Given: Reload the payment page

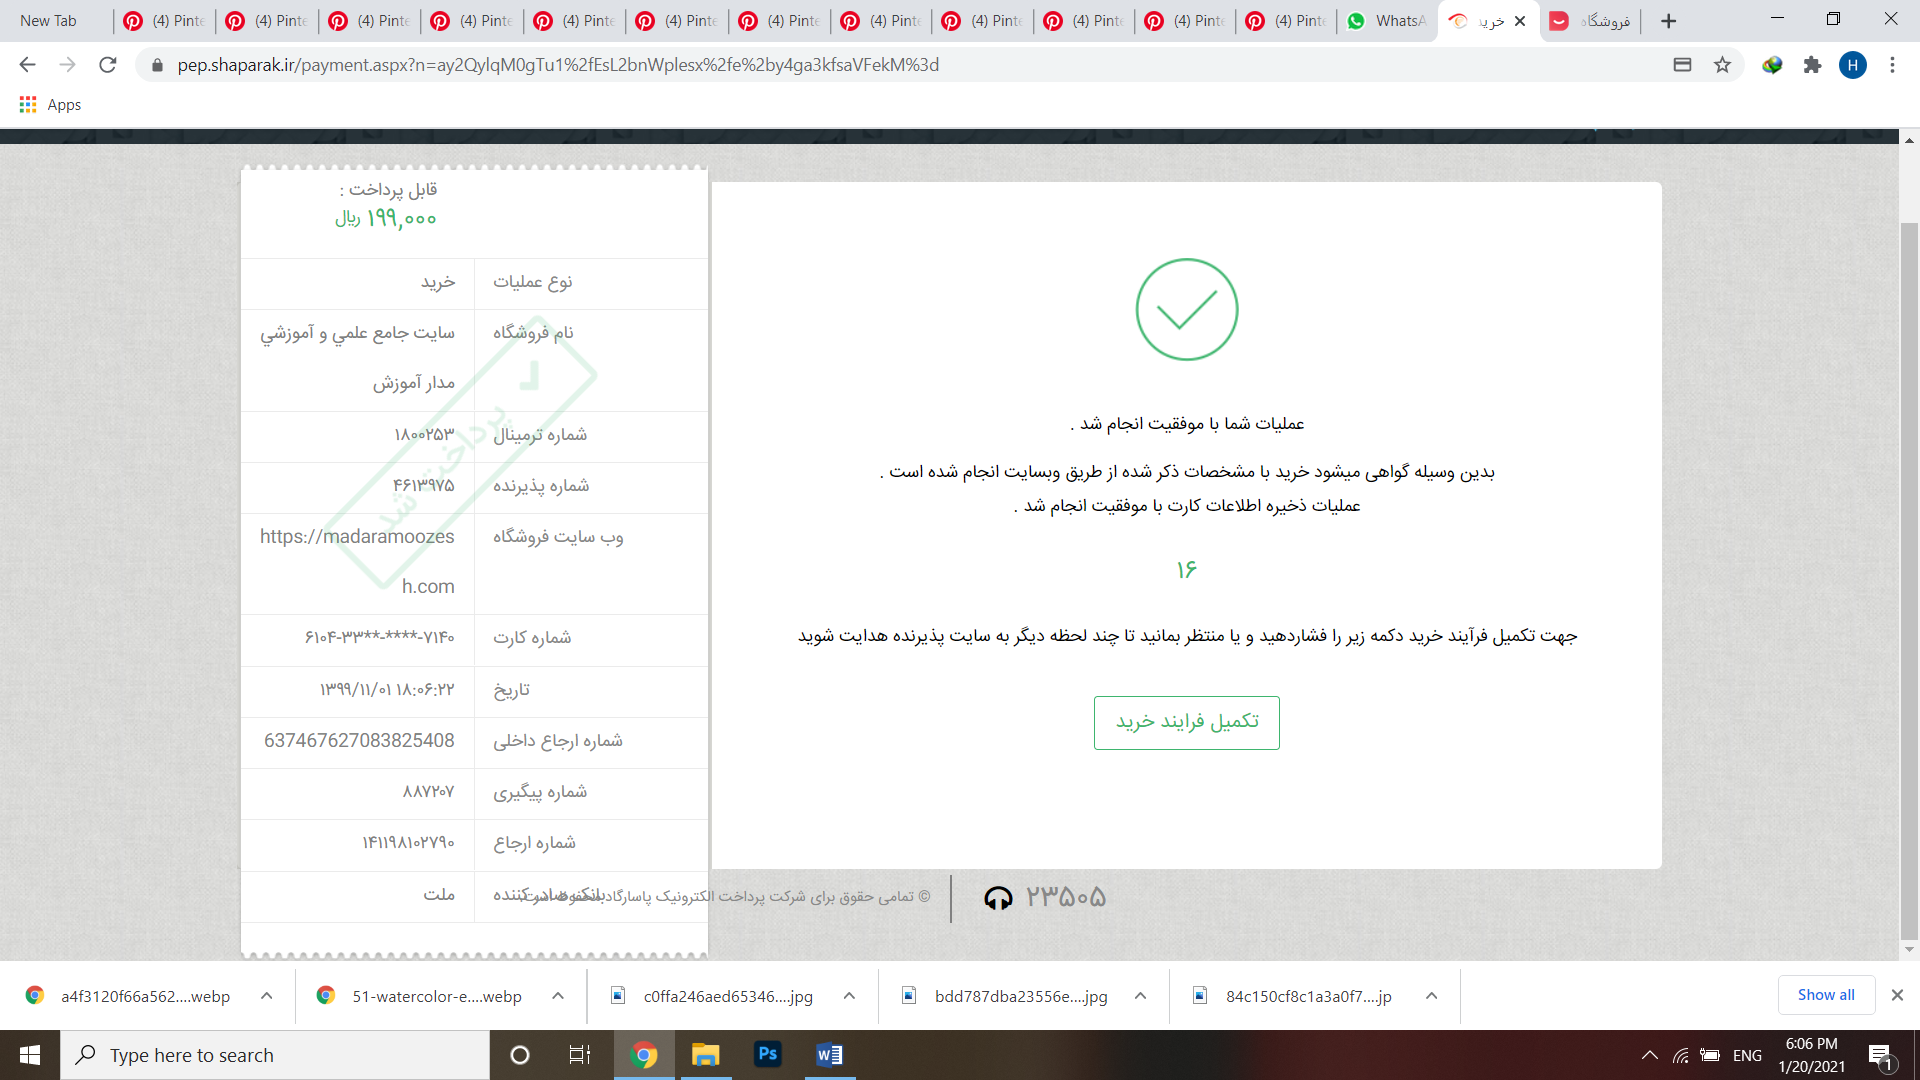Looking at the screenshot, I should pyautogui.click(x=108, y=65).
